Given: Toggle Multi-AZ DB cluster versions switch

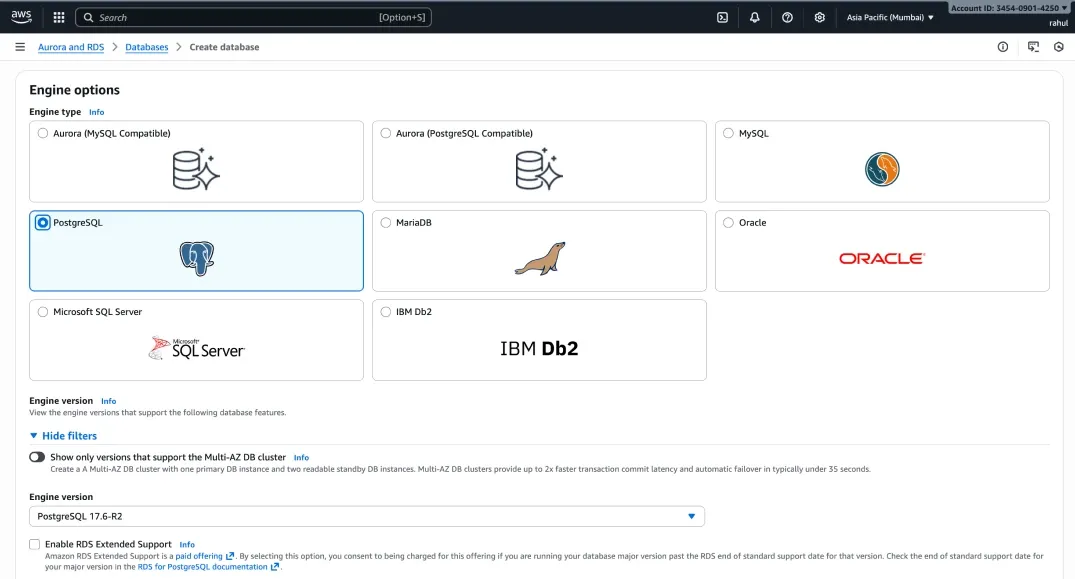Looking at the screenshot, I should 37,457.
